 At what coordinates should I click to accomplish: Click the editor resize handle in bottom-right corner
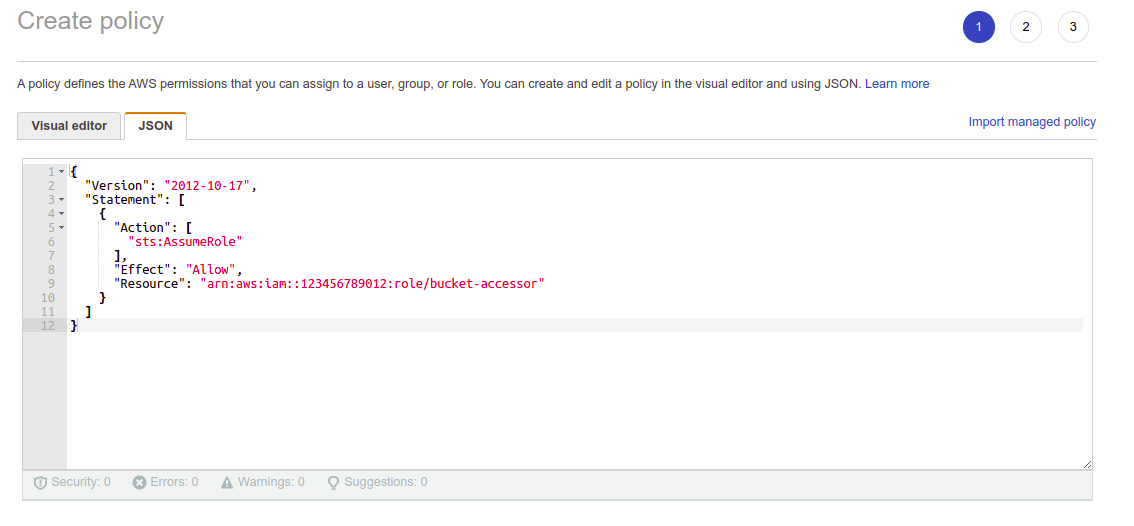pyautogui.click(x=1086, y=464)
